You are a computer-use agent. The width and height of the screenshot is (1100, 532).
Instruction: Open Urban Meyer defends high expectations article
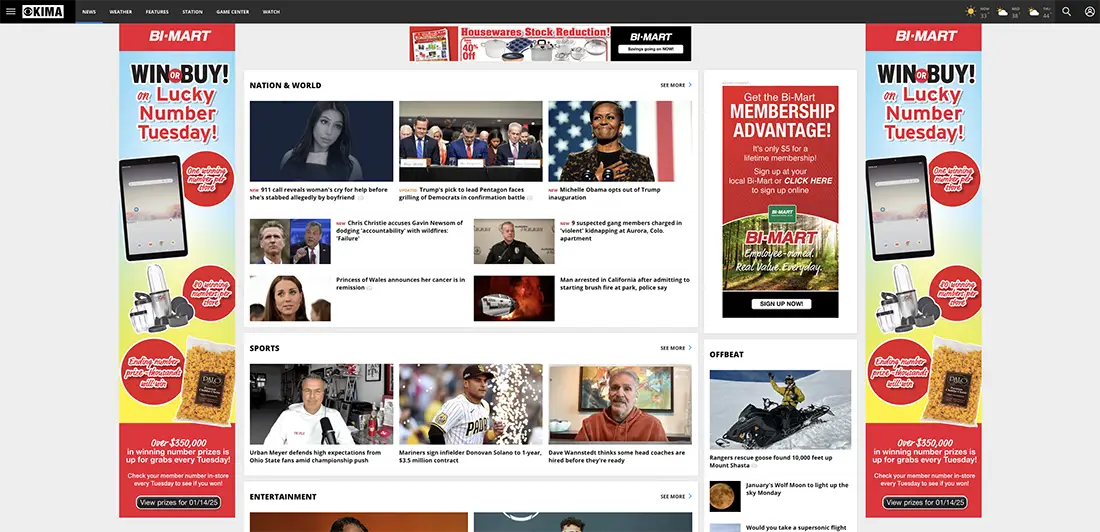pos(316,457)
